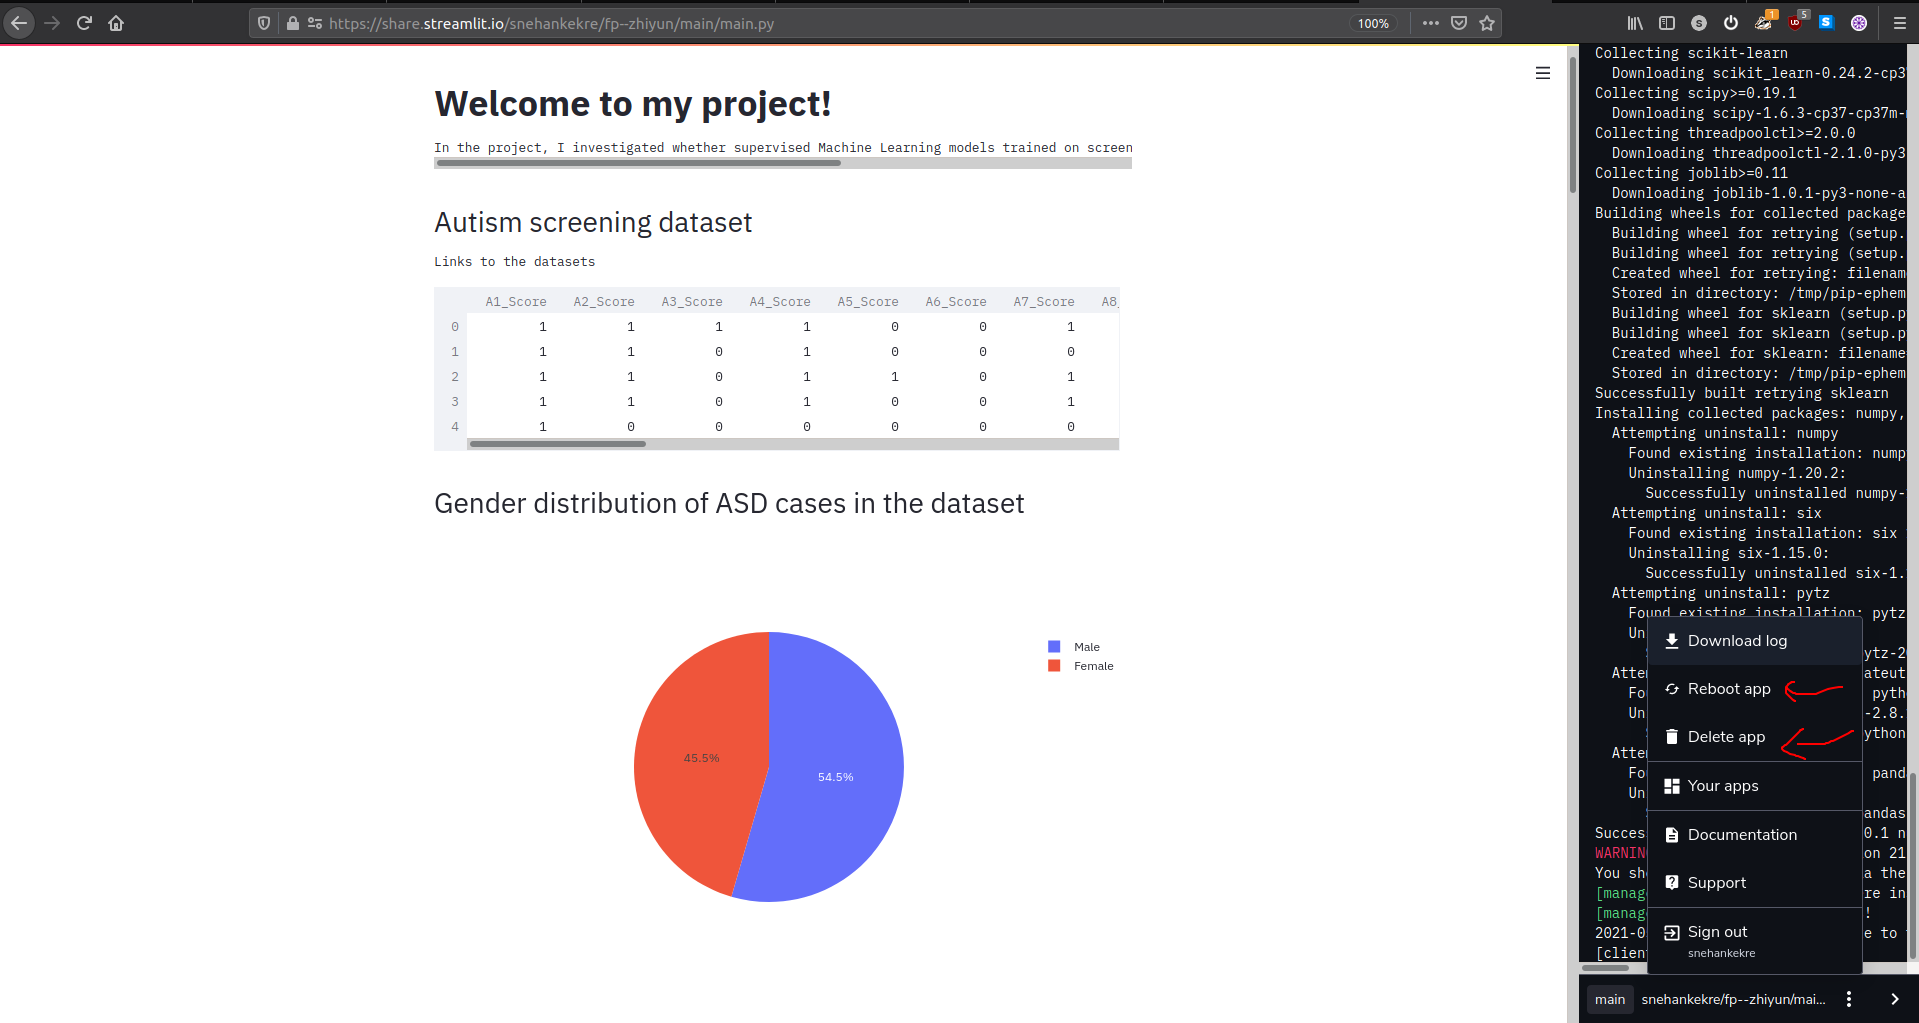1919x1023 pixels.
Task: Go to the browser home page icon
Action: pos(116,23)
